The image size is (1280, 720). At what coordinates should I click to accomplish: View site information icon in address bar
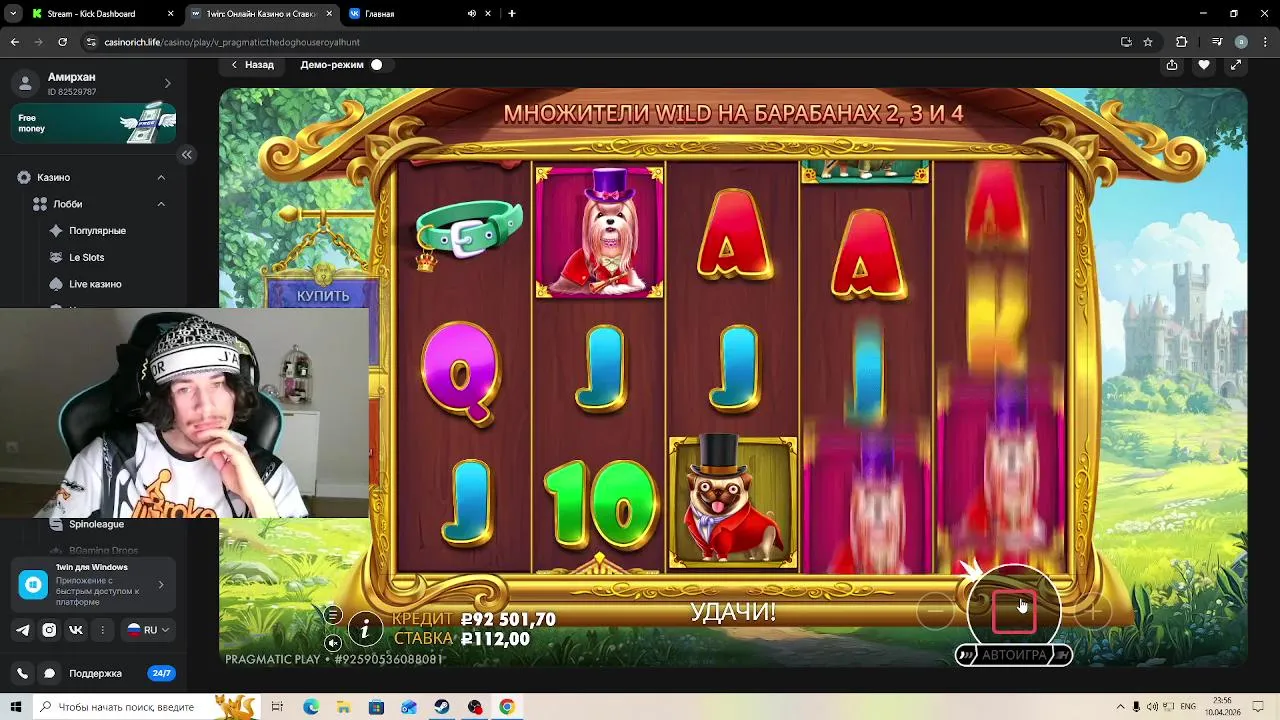pos(92,42)
